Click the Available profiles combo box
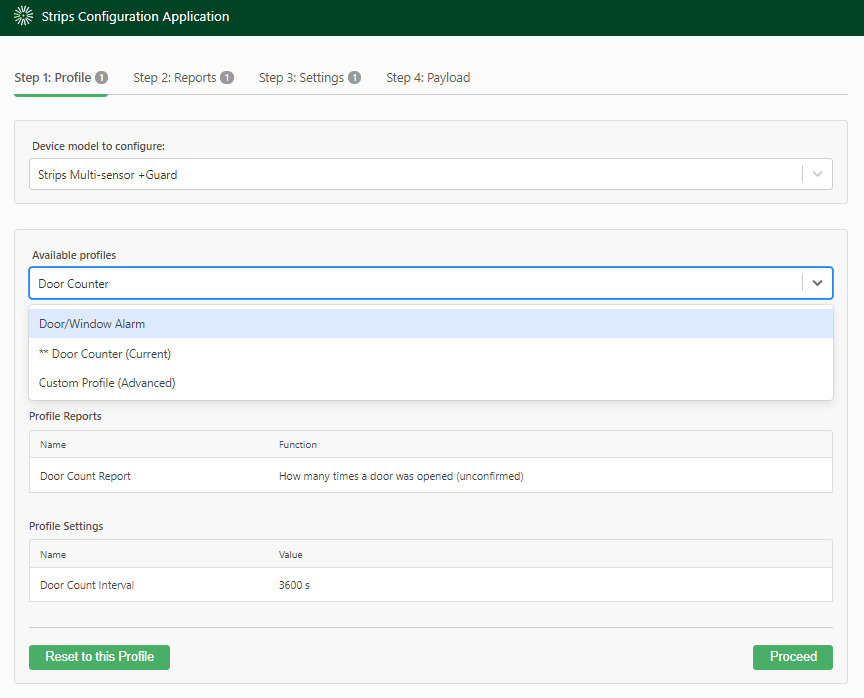This screenshot has width=864, height=698. click(x=431, y=284)
